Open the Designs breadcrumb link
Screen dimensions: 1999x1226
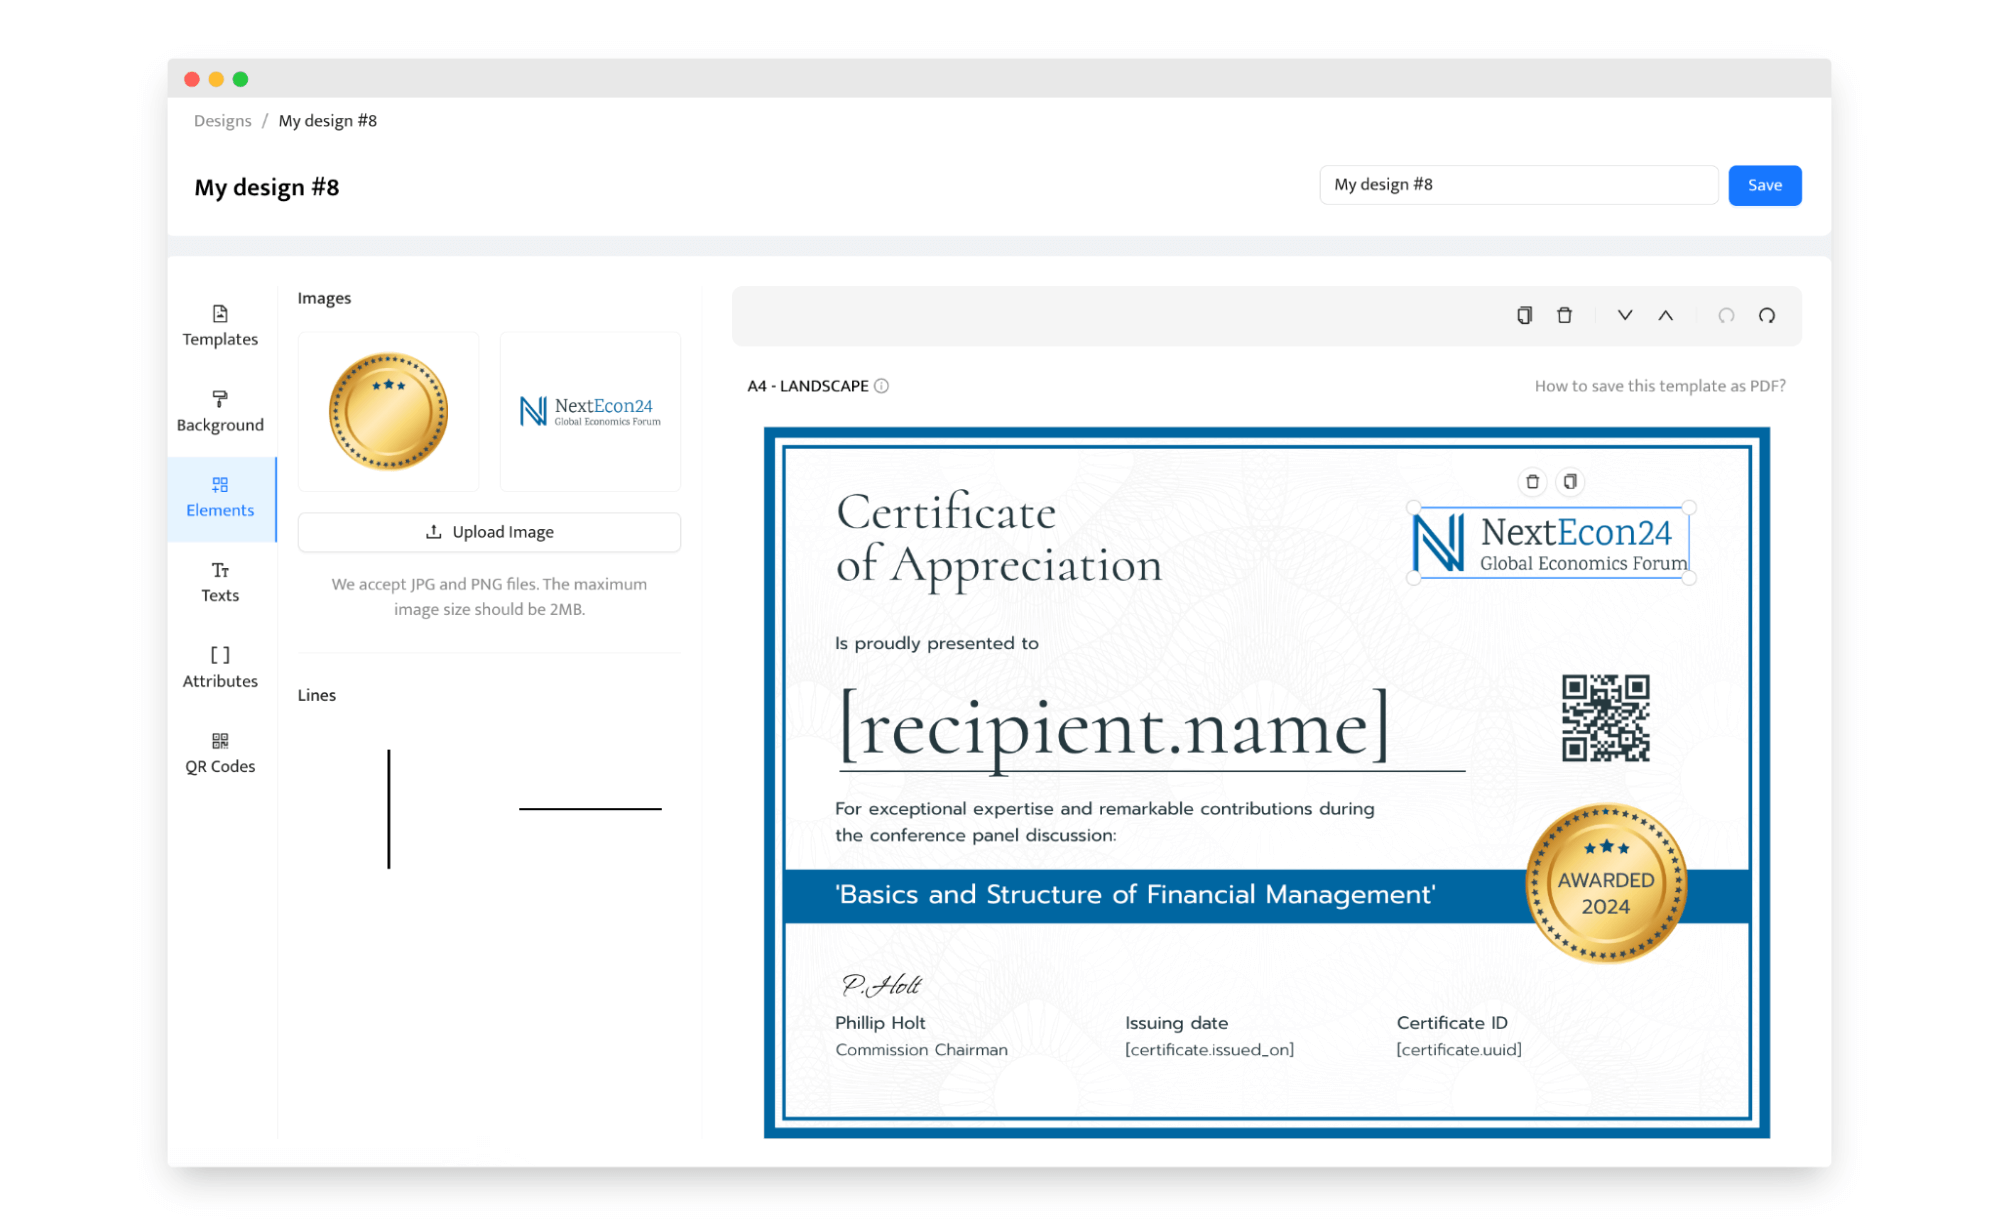tap(222, 121)
